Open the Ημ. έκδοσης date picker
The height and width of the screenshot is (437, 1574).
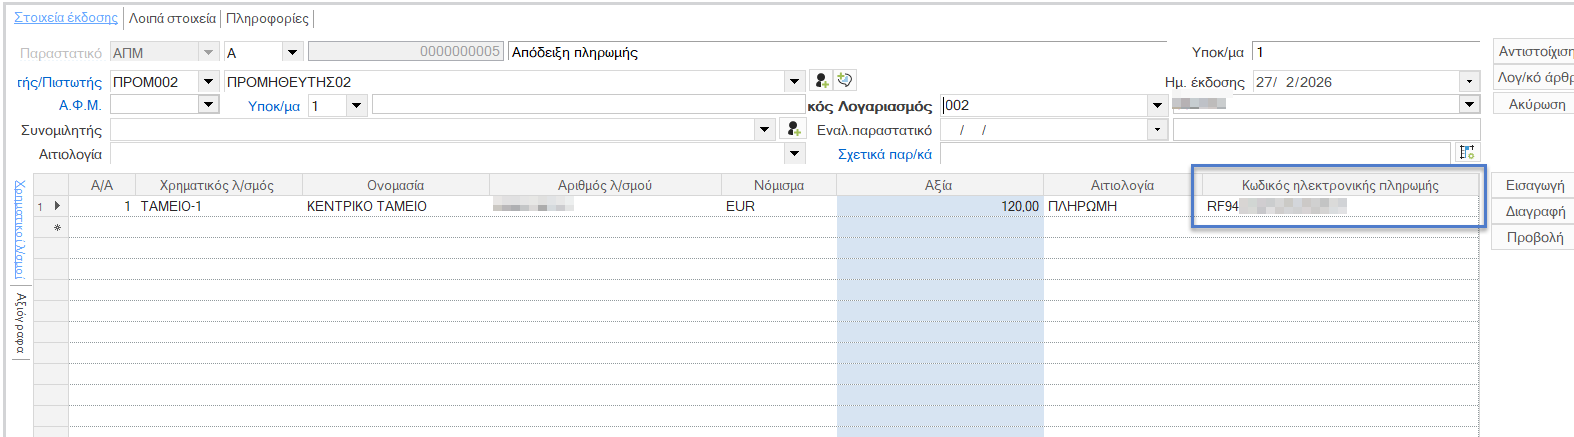[x=1469, y=82]
